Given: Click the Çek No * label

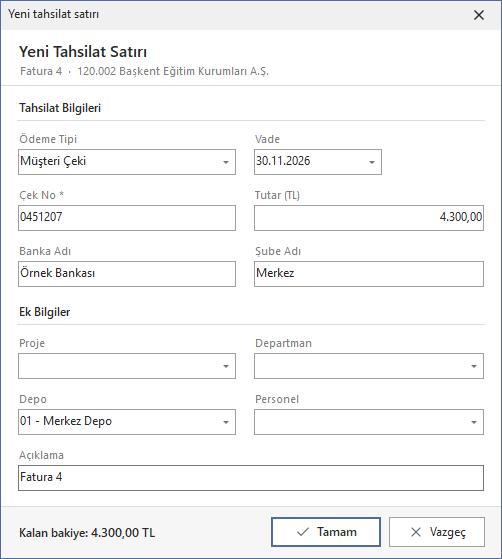Looking at the screenshot, I should 41,195.
